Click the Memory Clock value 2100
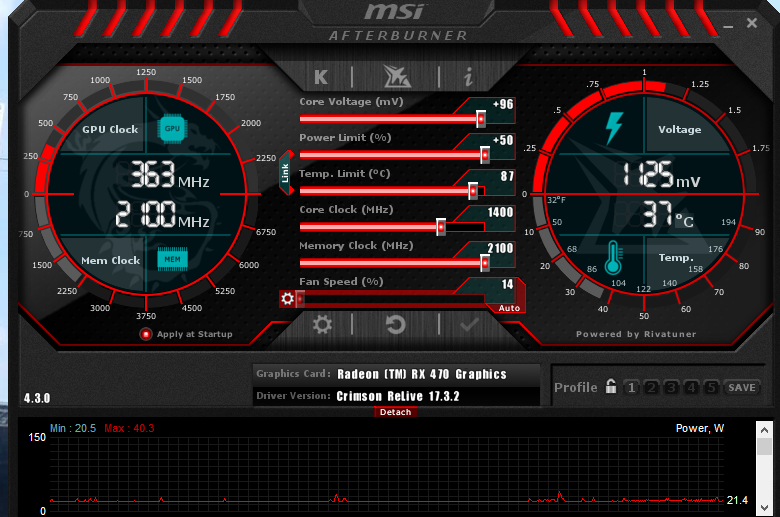Image resolution: width=780 pixels, height=517 pixels. (500, 248)
